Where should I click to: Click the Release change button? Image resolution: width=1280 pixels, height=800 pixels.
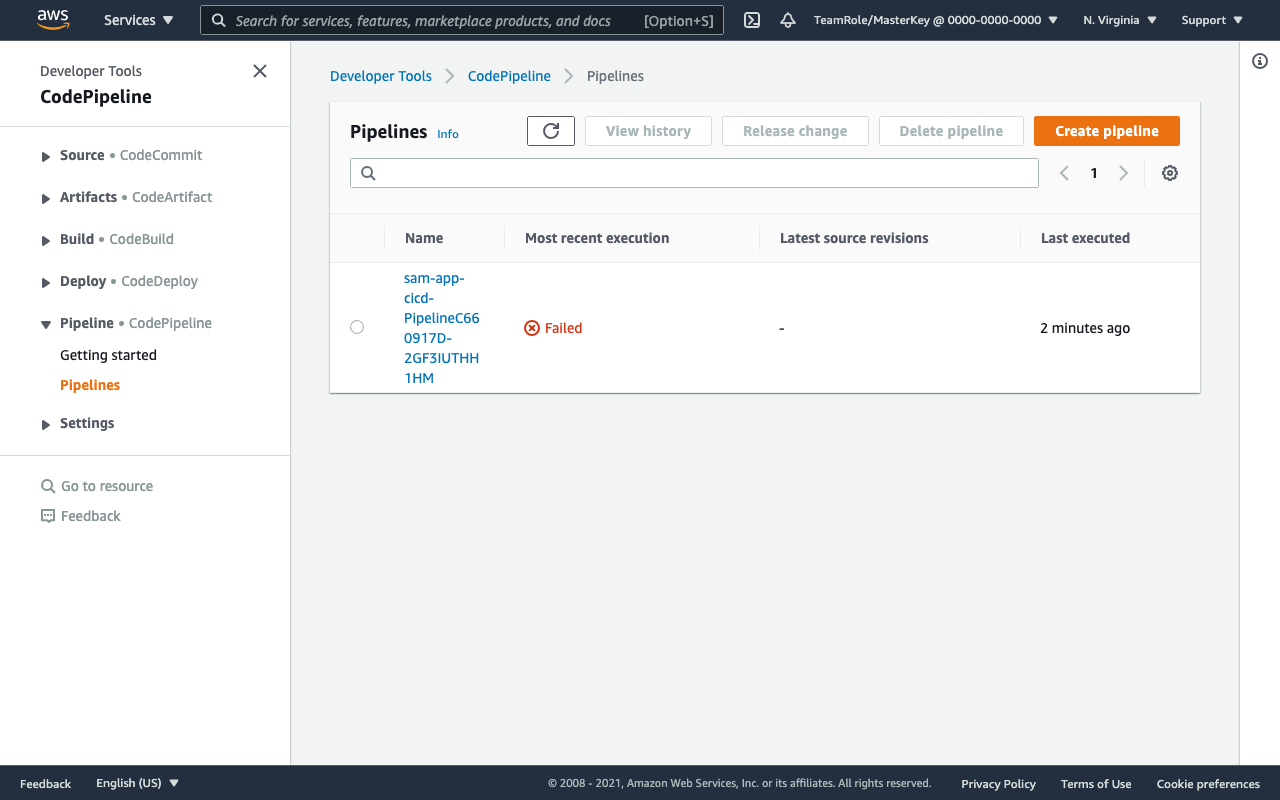[795, 131]
